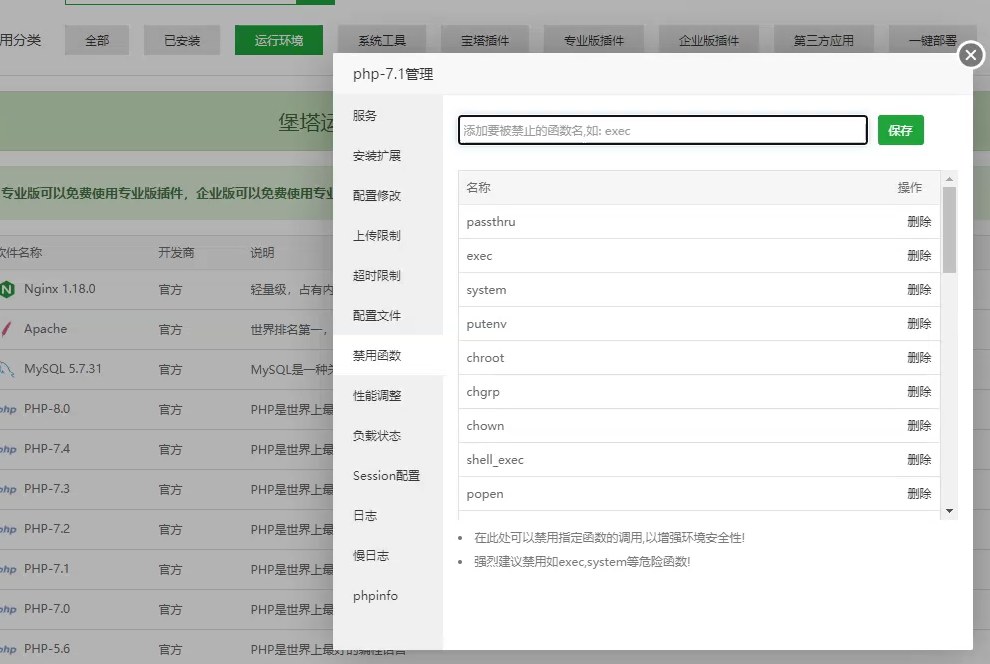The height and width of the screenshot is (664, 990).
Task: Open the 上传限制 section
Action: click(x=388, y=235)
